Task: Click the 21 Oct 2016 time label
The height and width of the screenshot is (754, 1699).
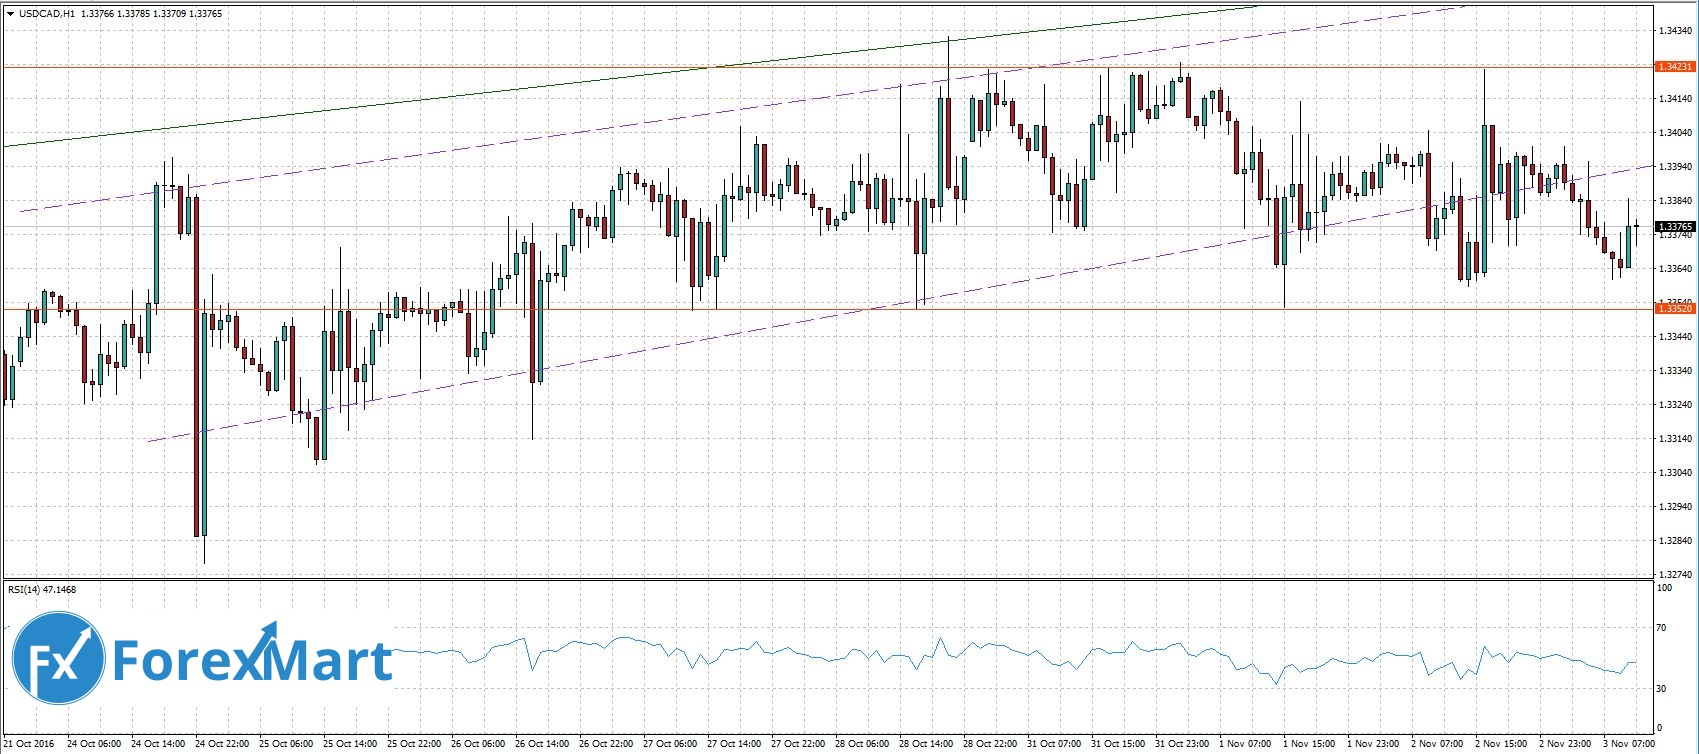Action: click(x=29, y=744)
